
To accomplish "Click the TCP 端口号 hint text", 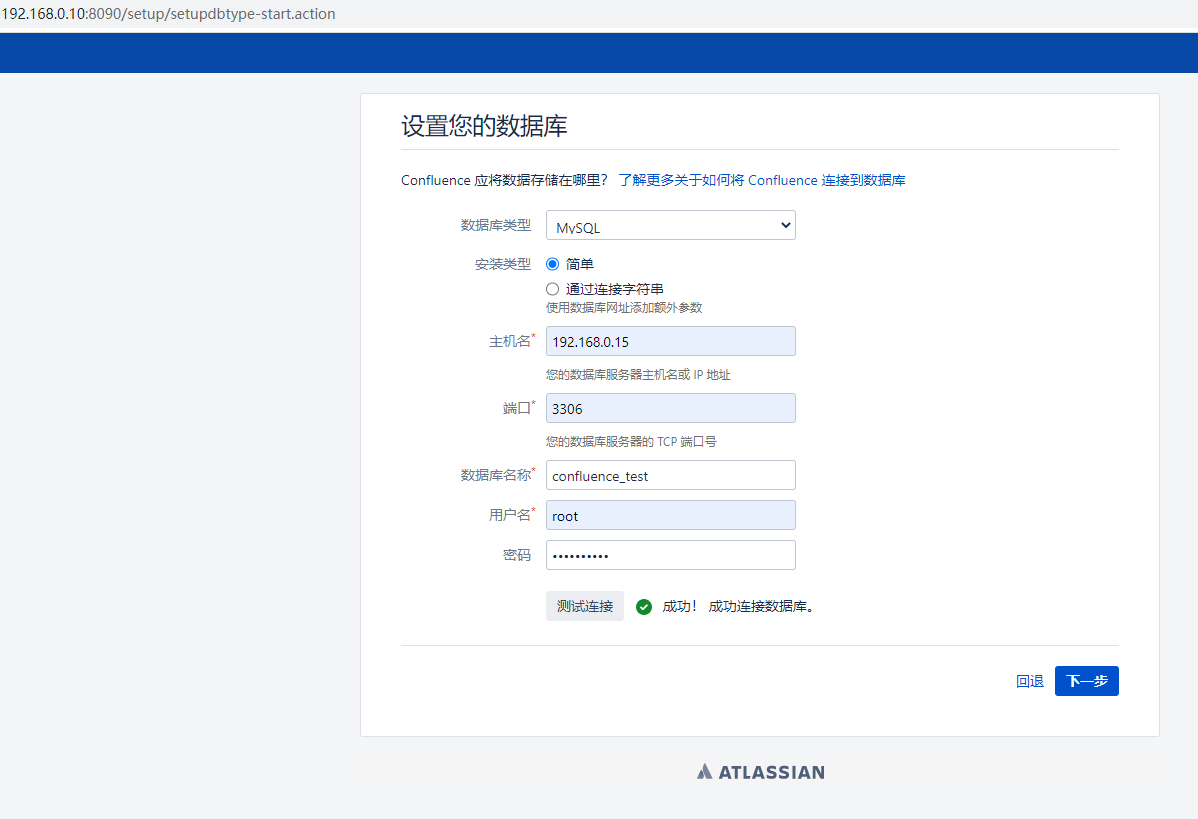I will (631, 442).
